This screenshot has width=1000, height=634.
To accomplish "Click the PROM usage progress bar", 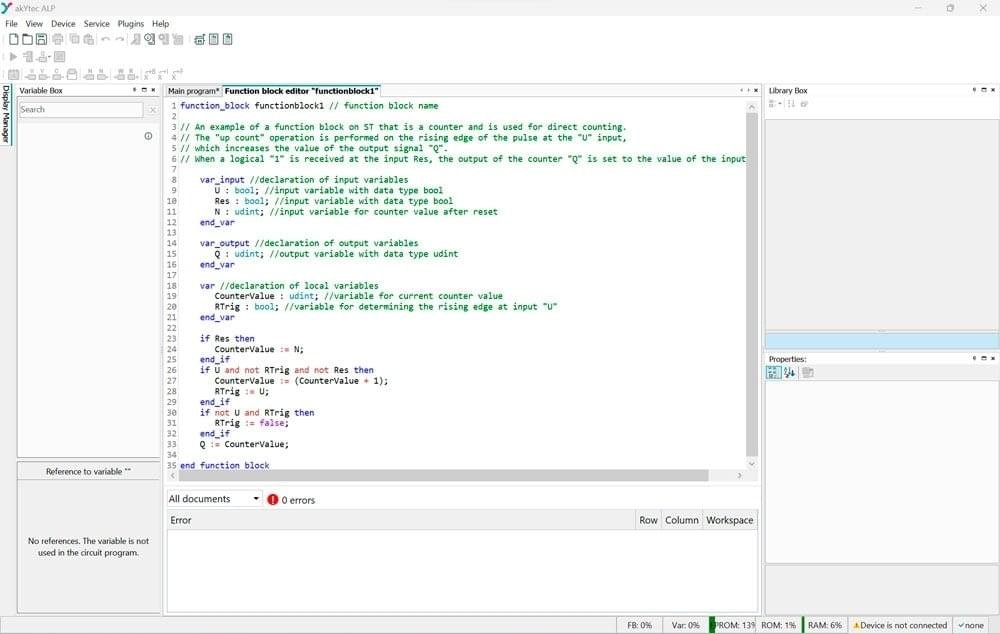I will coord(733,624).
